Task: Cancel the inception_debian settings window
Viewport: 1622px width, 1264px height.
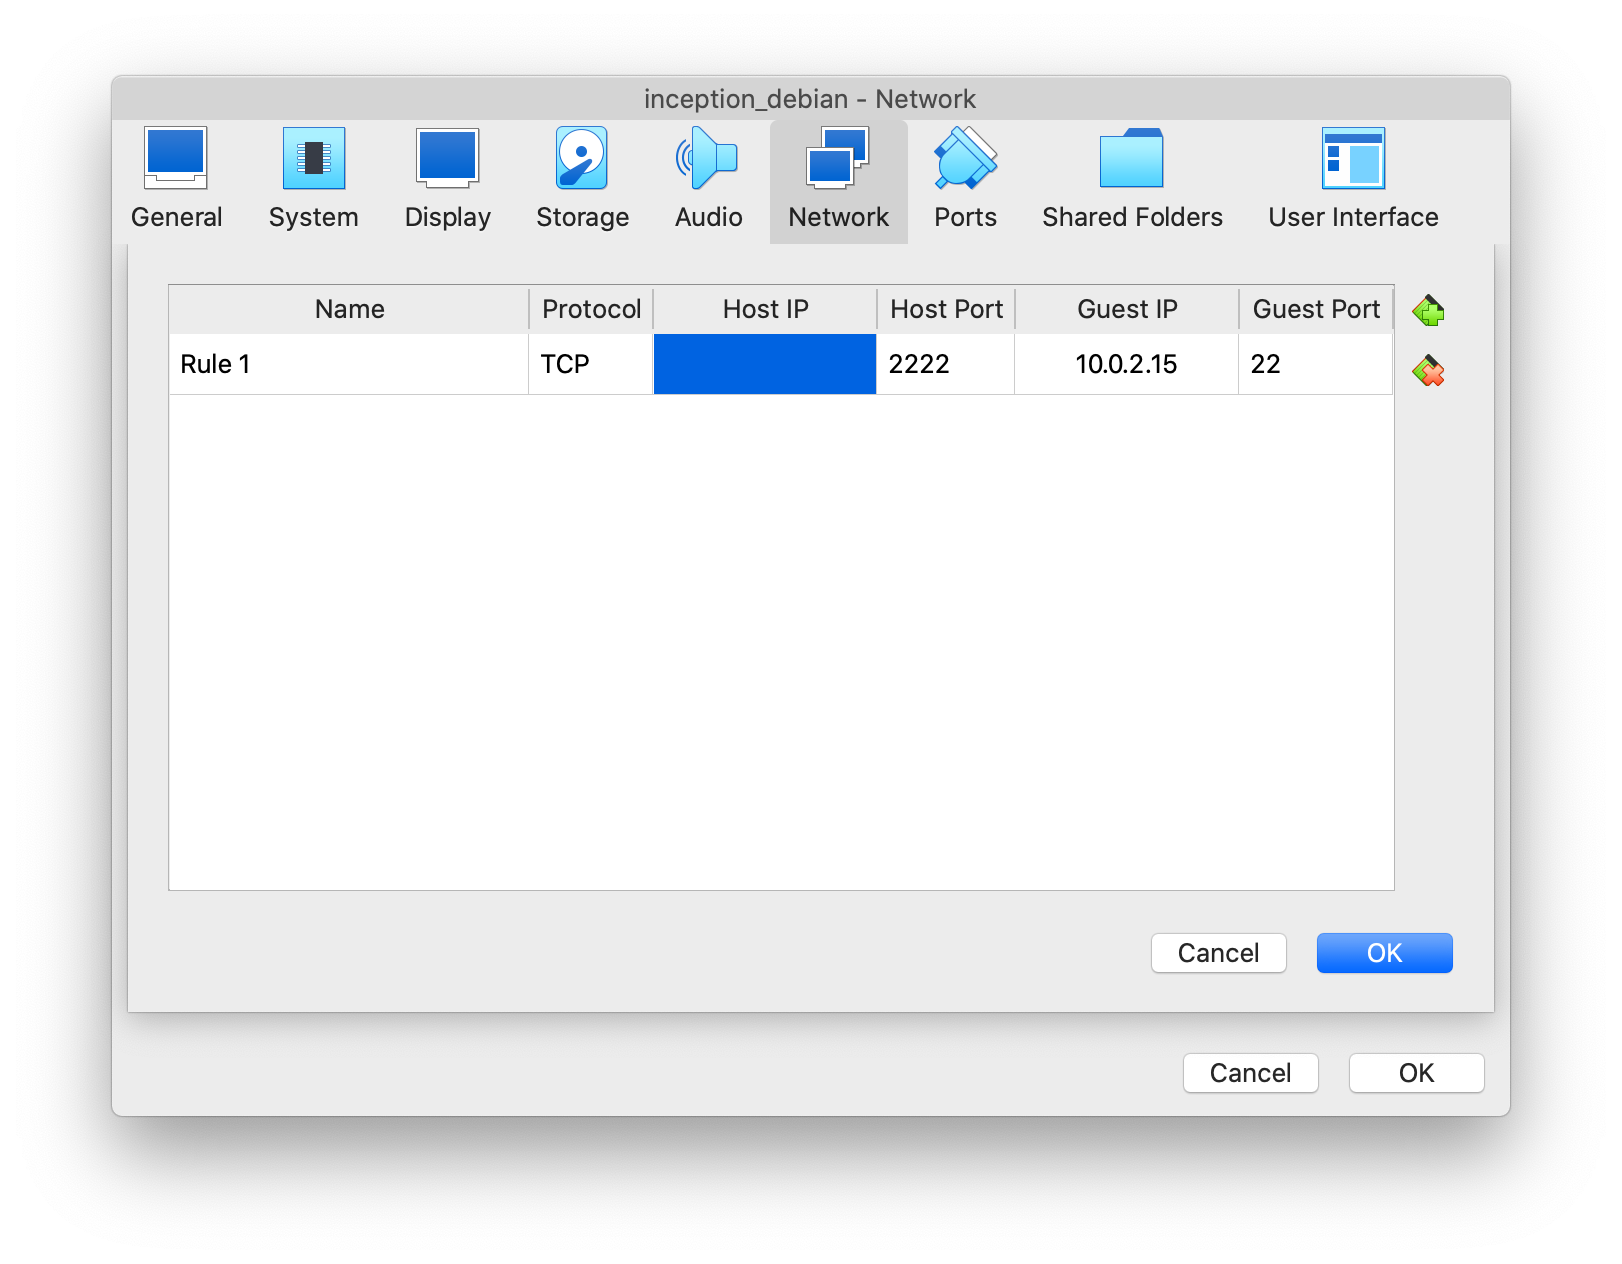Action: (x=1250, y=1073)
